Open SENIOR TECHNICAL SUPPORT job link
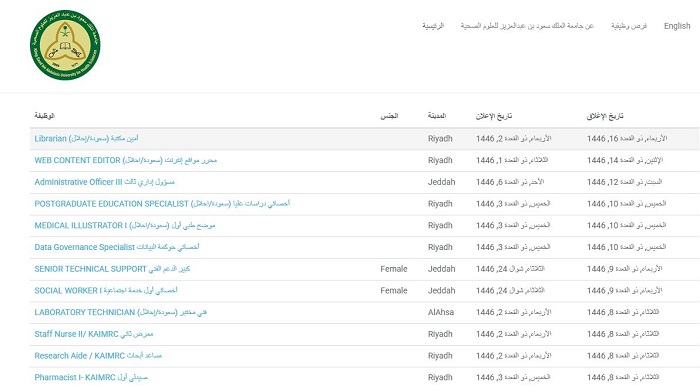The height and width of the screenshot is (392, 700). click(x=112, y=269)
